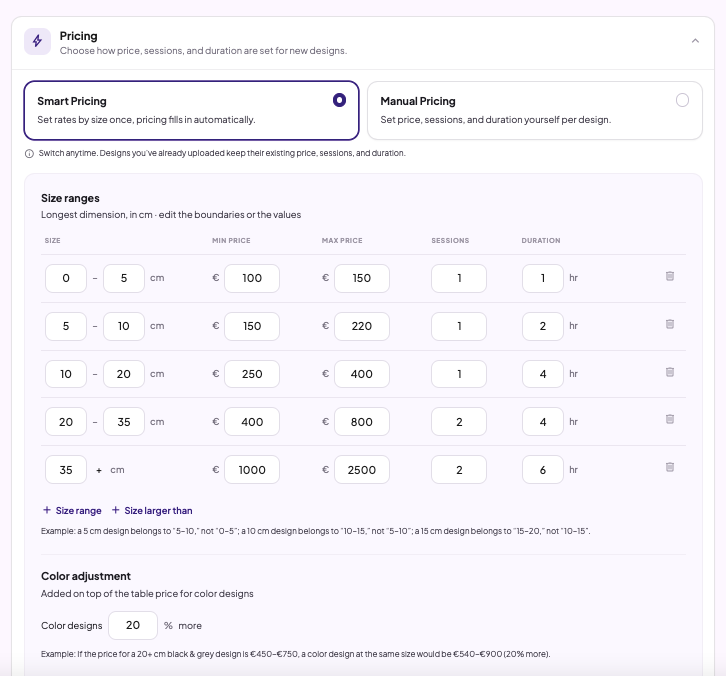
Task: Delete the 0–5 cm size range row
Action: point(670,276)
